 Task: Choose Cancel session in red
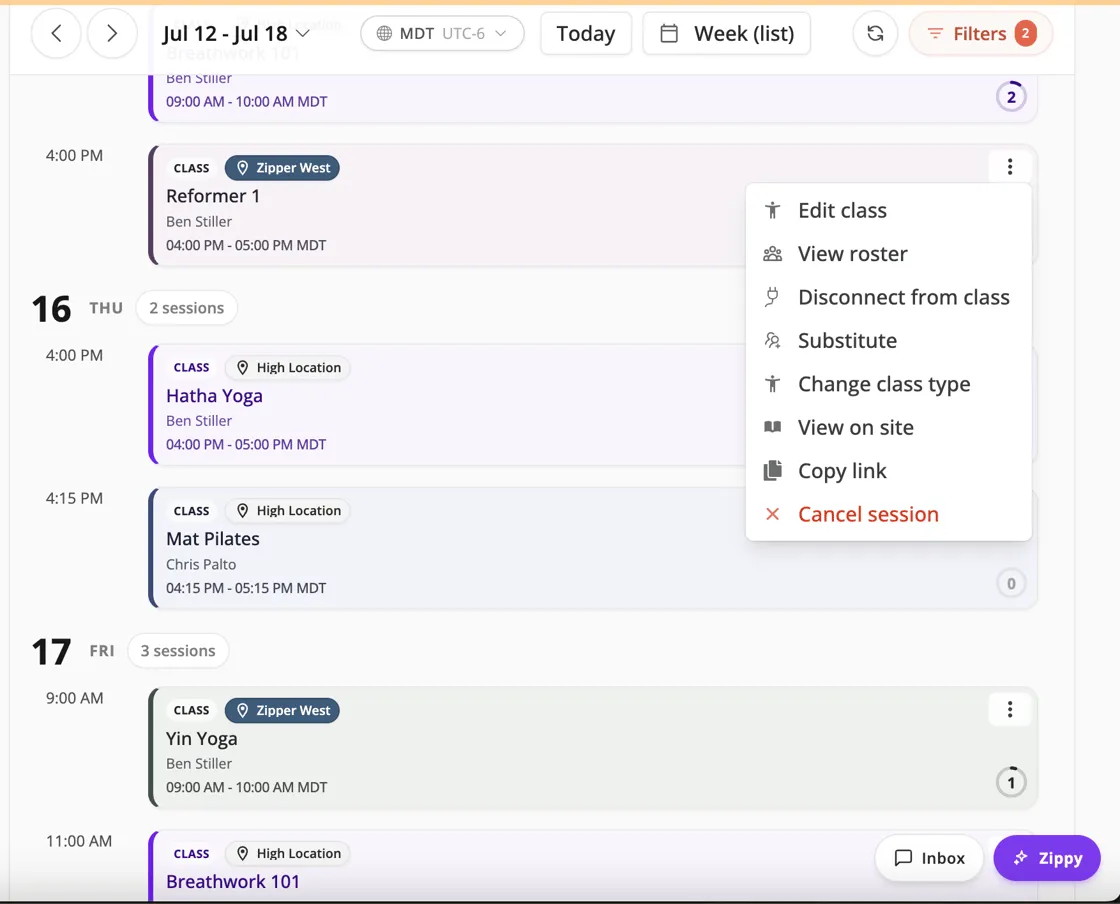(888, 514)
